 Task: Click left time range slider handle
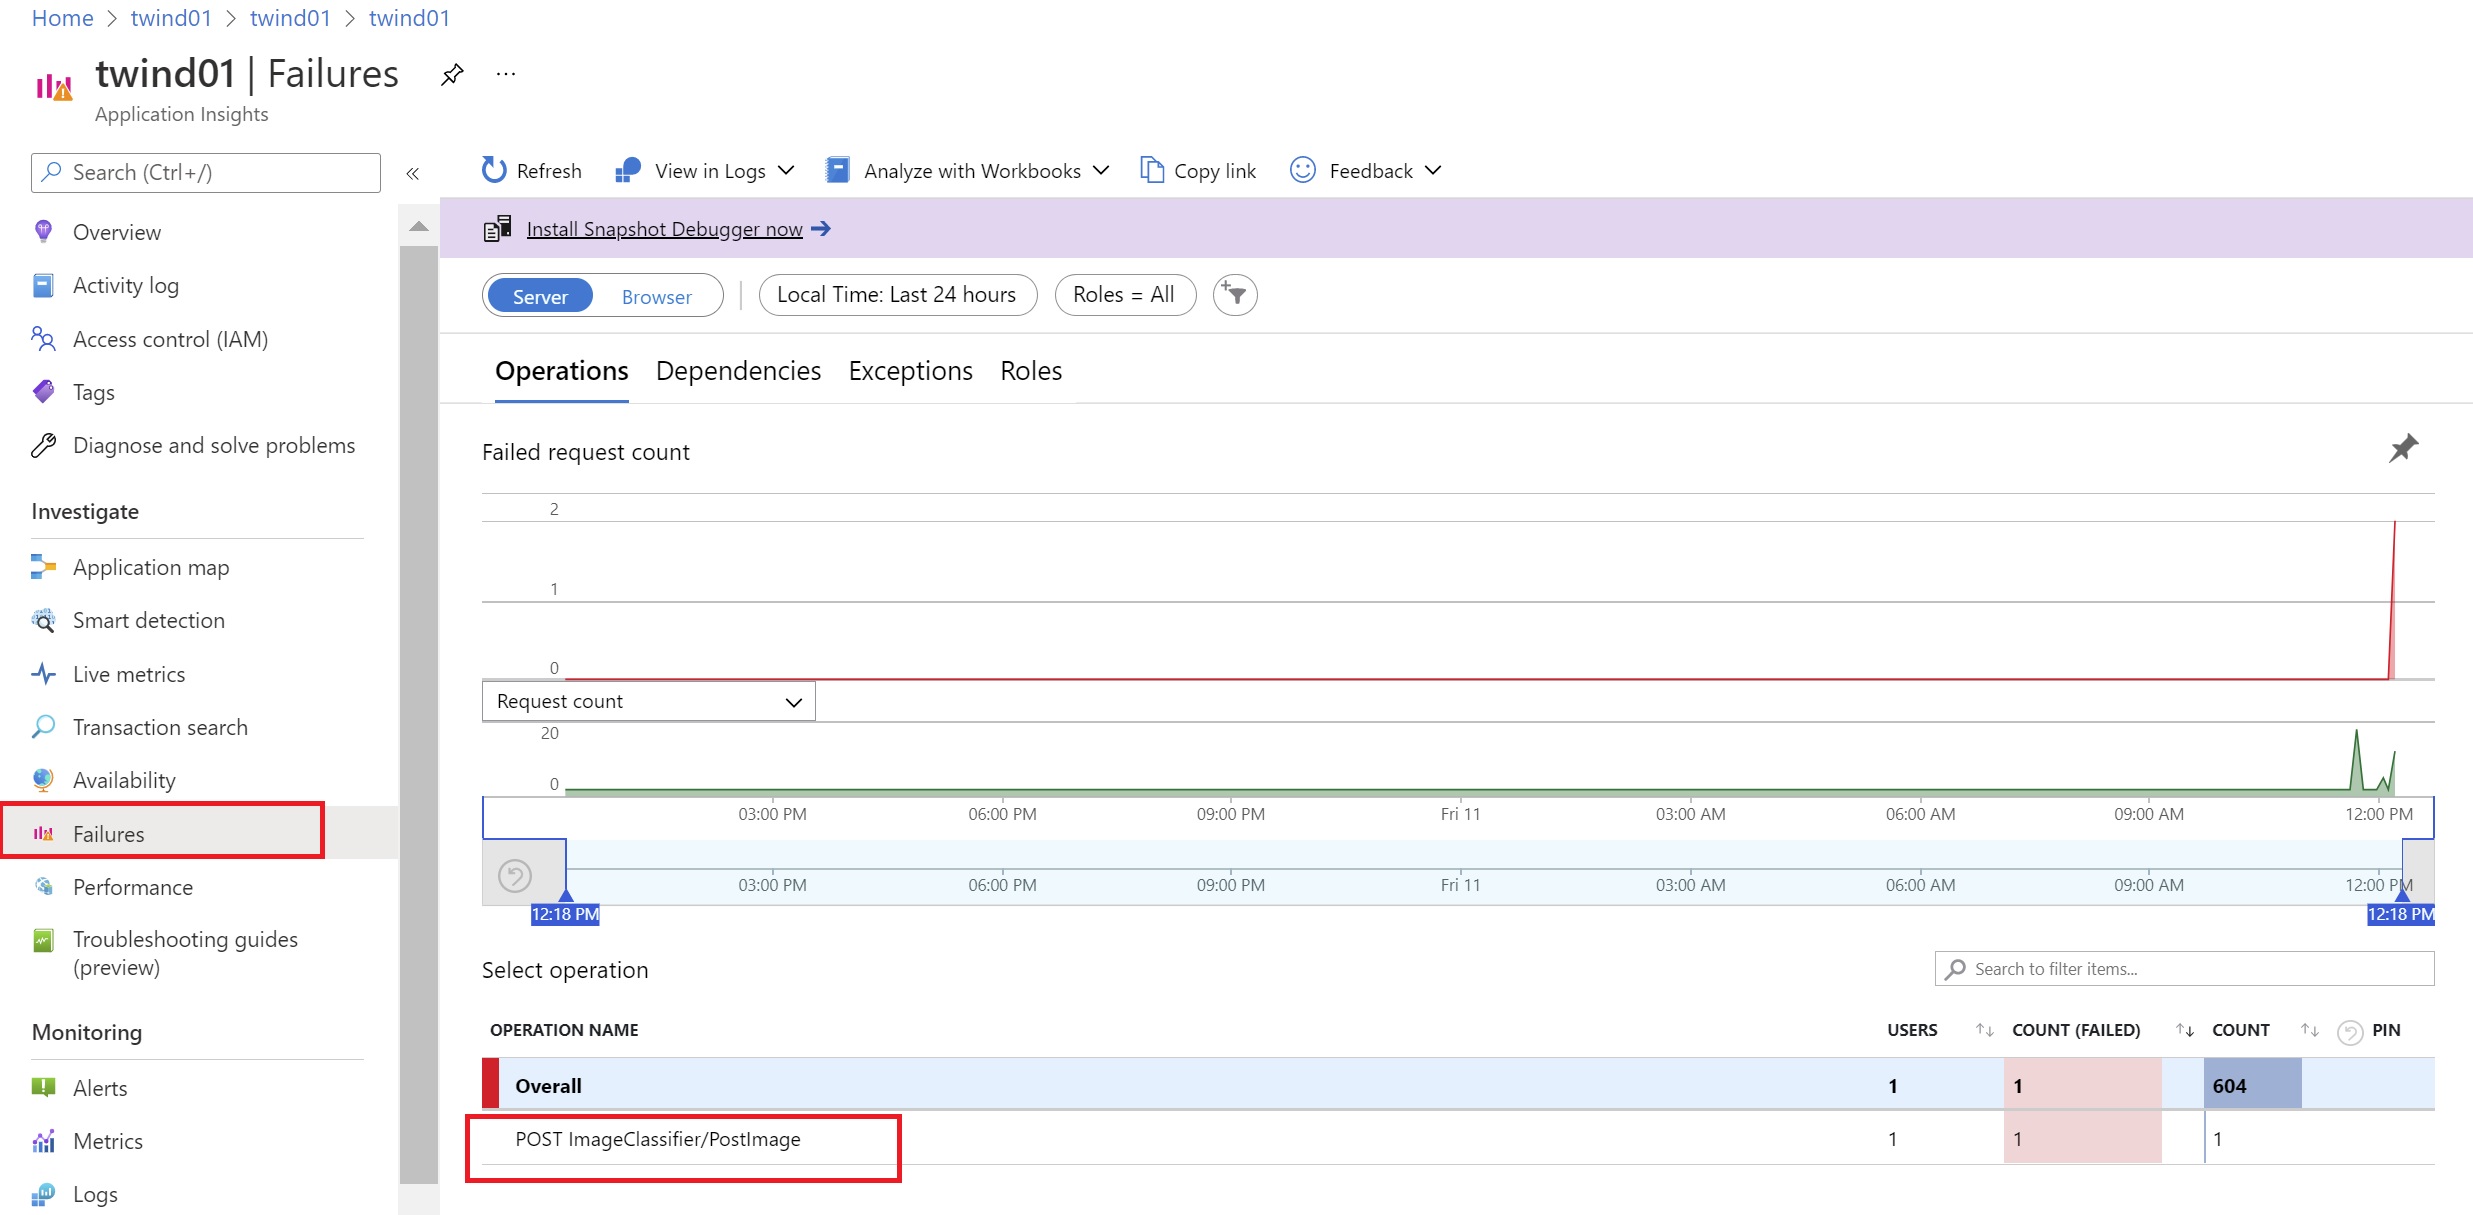tap(566, 895)
